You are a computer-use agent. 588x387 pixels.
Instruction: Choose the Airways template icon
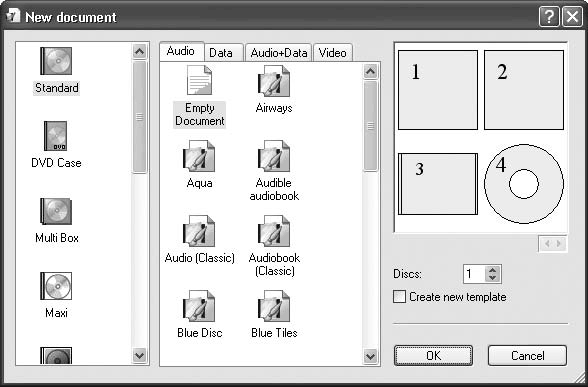point(274,81)
